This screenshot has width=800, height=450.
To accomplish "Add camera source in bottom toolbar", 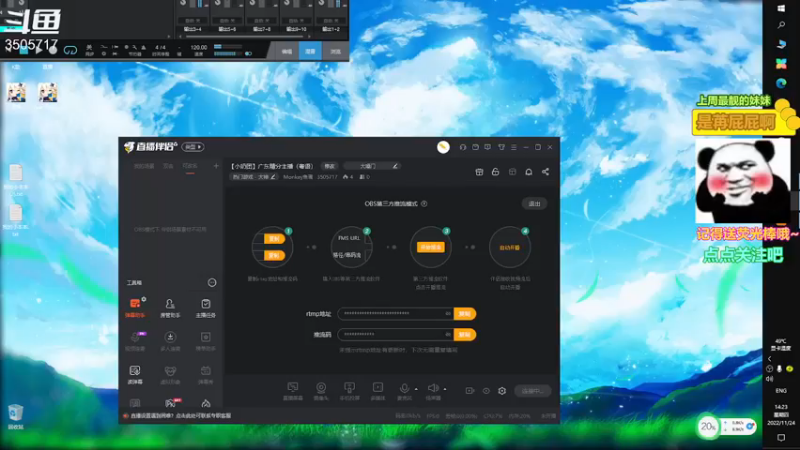I will coord(321,391).
